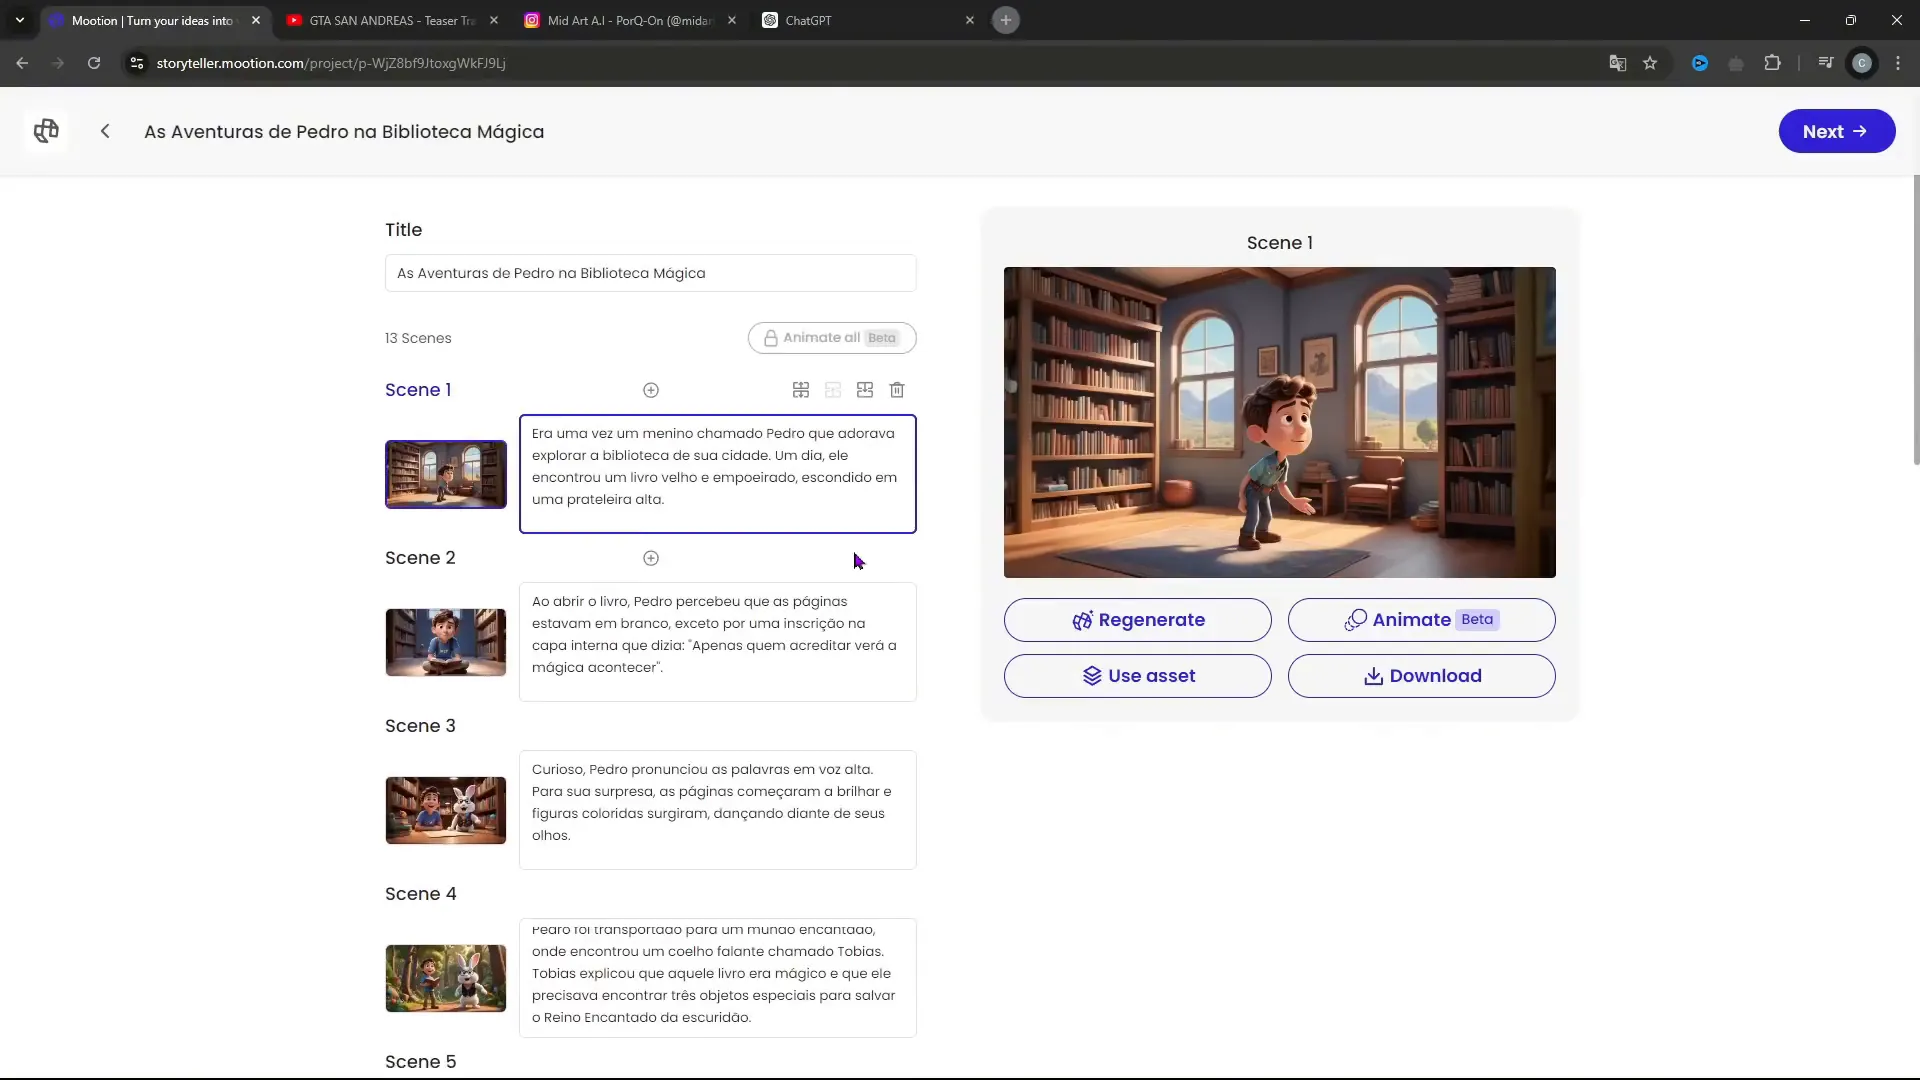1920x1080 pixels.
Task: Select the Scene 4 forest thumbnail
Action: (446, 978)
